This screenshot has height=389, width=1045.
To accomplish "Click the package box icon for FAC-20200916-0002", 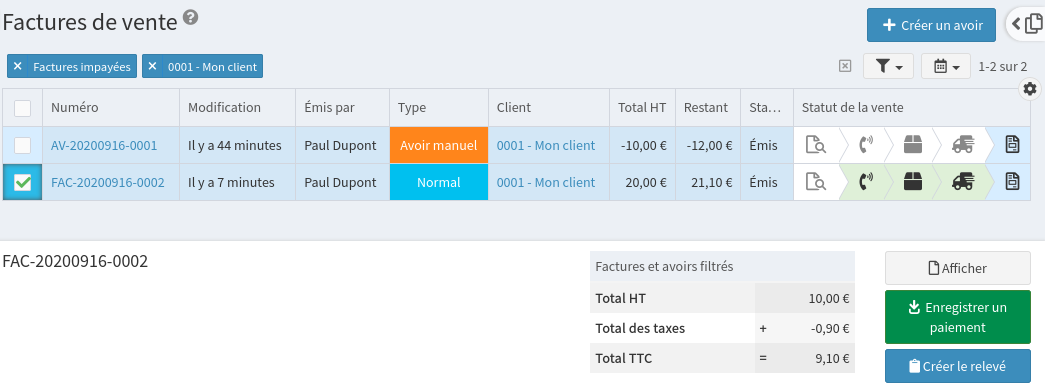I will (x=912, y=182).
